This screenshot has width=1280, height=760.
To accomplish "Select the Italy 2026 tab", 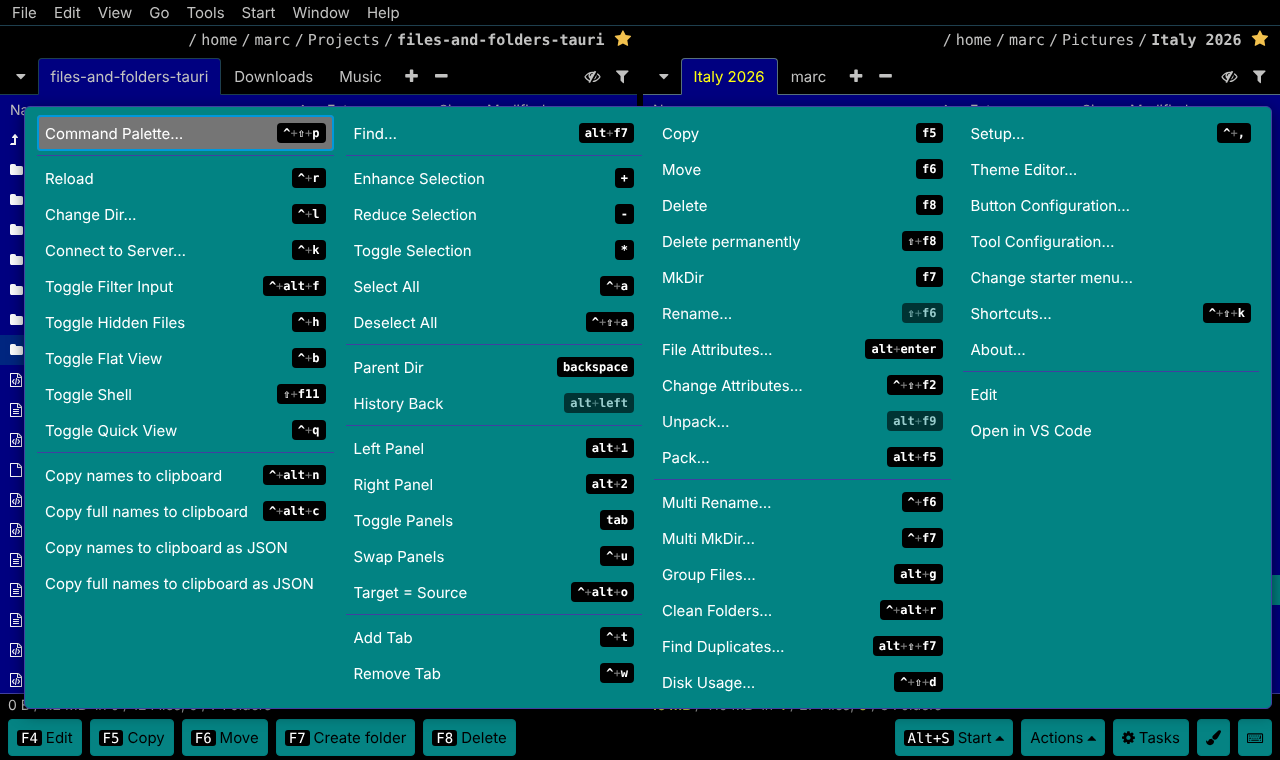I will coord(728,77).
